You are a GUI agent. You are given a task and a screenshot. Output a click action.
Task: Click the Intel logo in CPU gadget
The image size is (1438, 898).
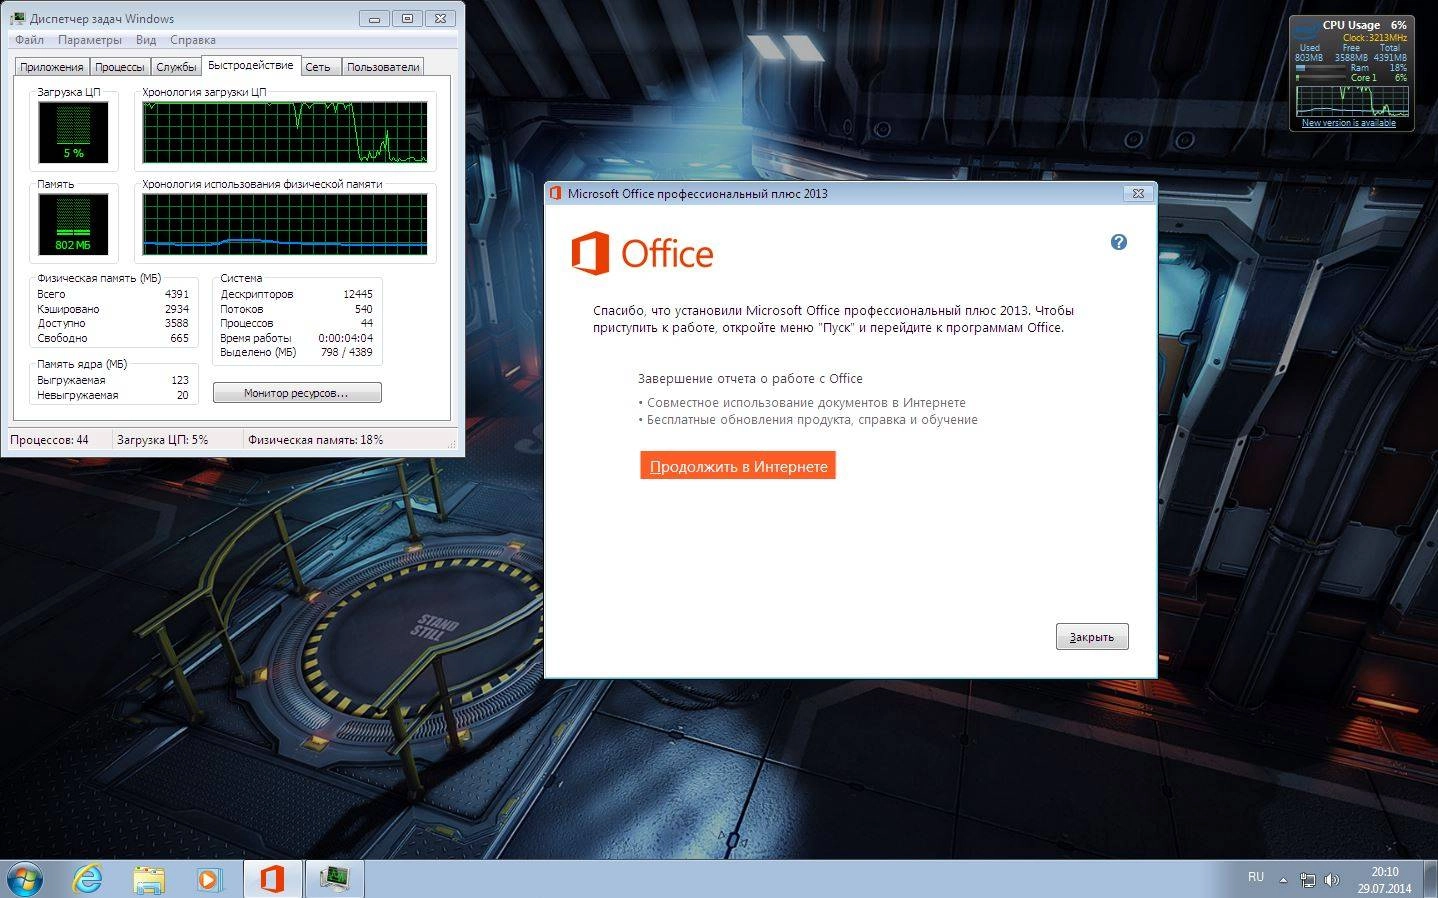point(1306,31)
